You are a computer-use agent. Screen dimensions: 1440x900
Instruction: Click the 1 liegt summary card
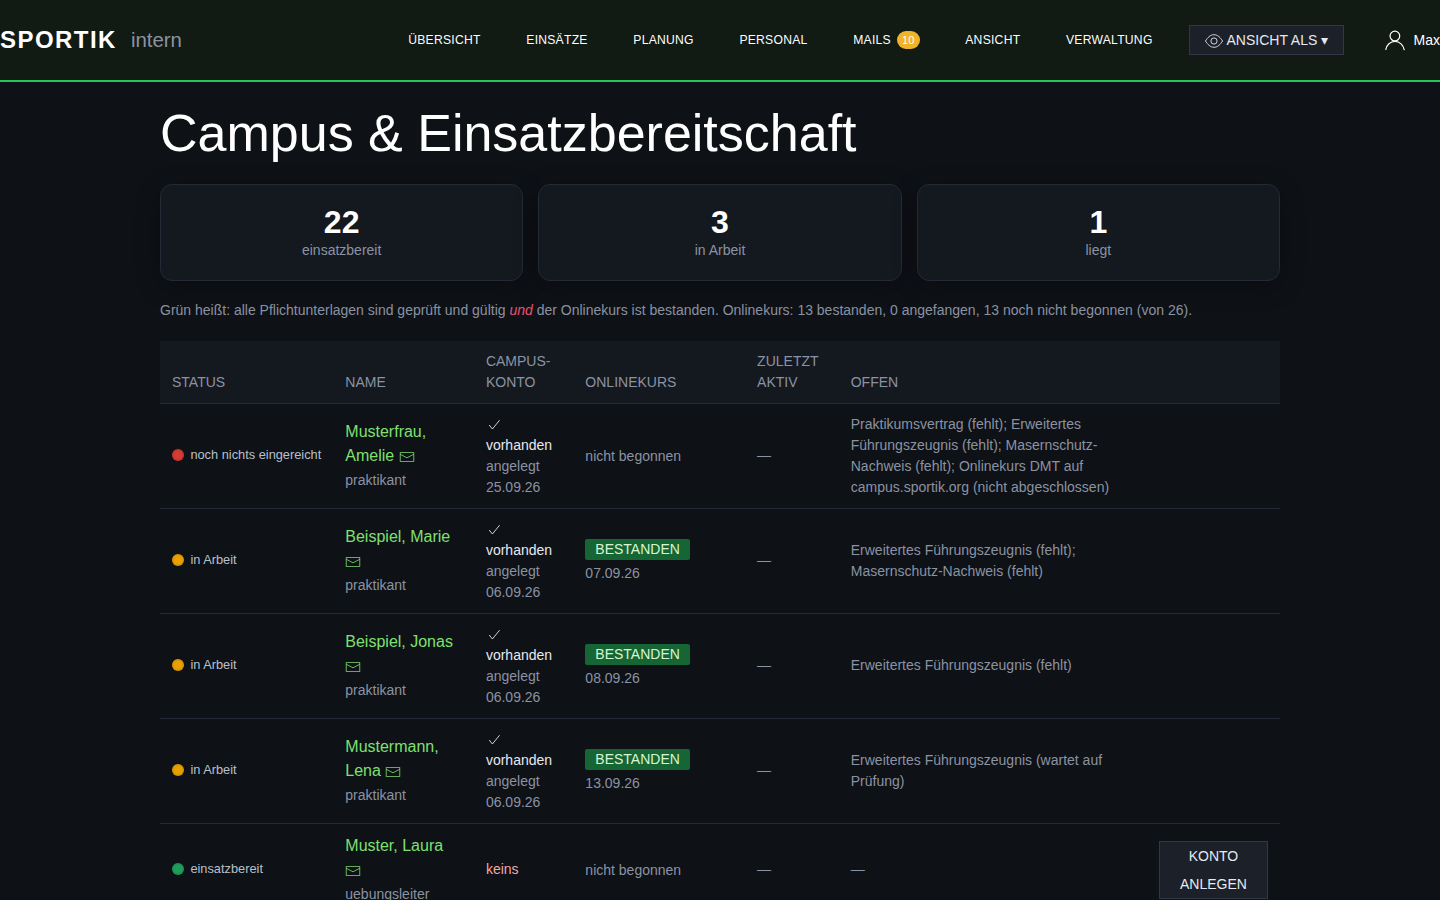tap(1098, 232)
